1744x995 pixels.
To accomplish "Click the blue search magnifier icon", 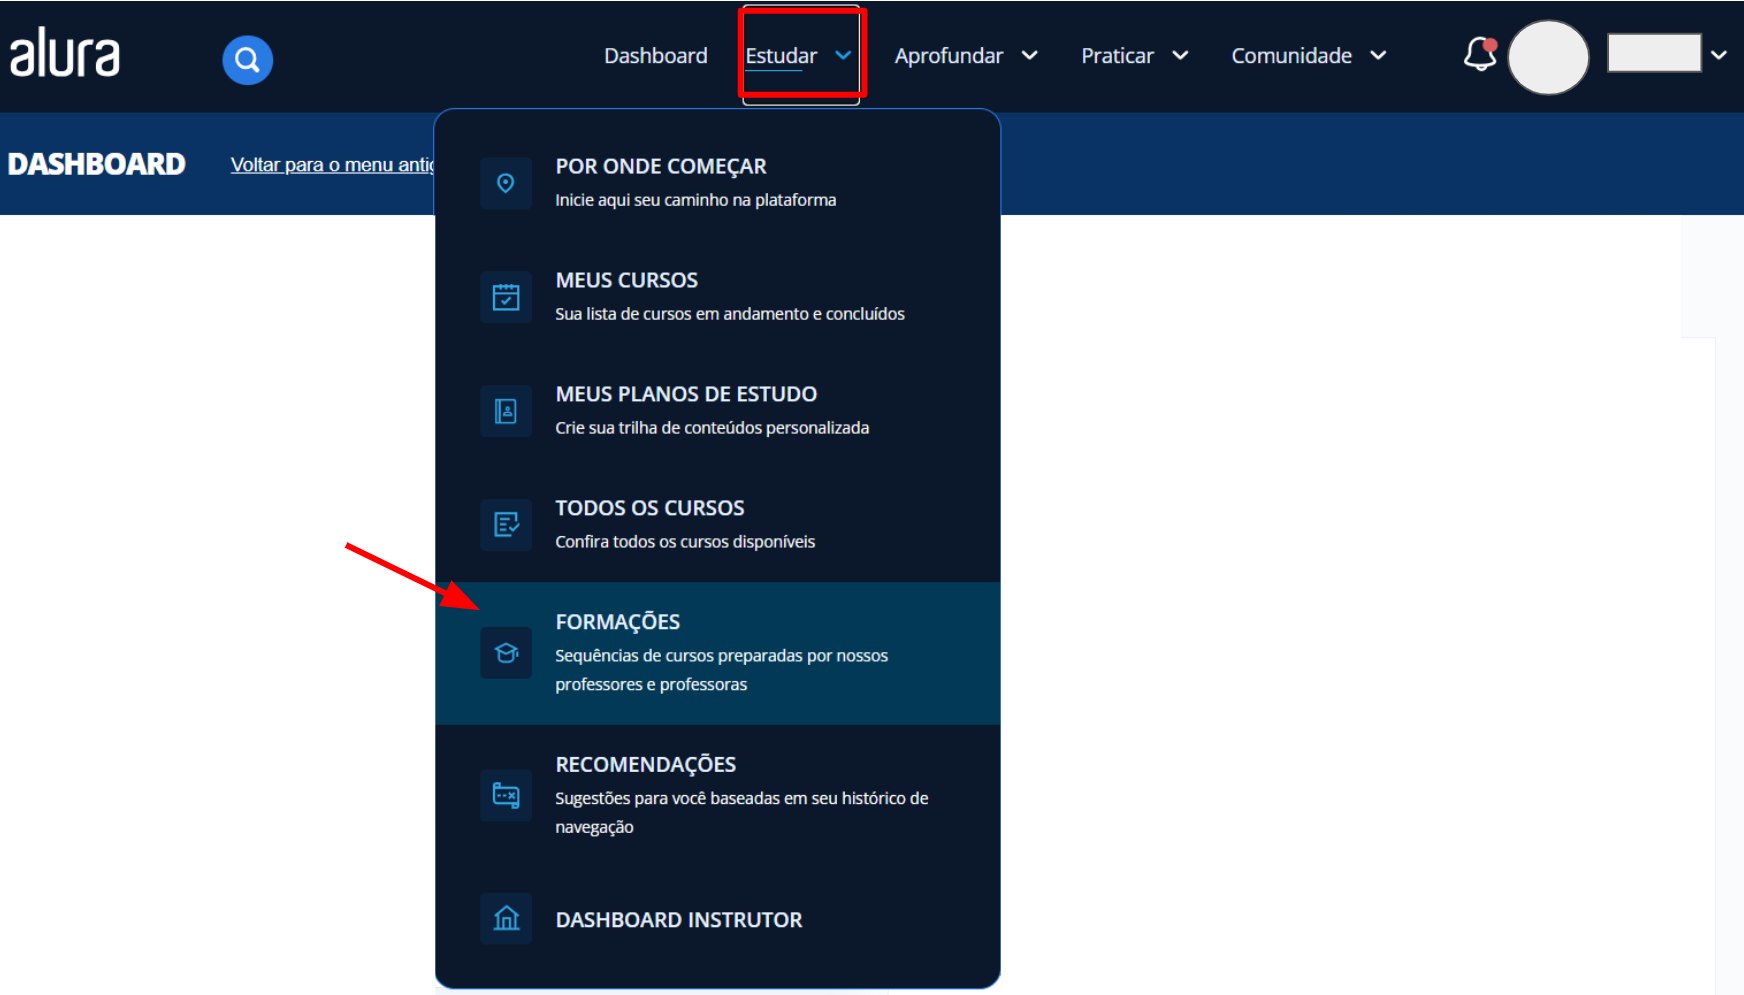I will click(247, 60).
